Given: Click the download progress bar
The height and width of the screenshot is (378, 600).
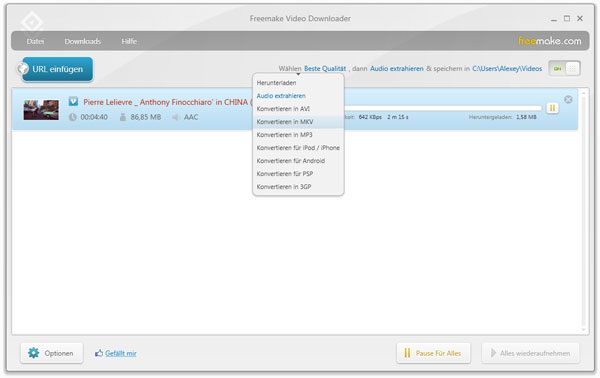Looking at the screenshot, I should pos(443,108).
